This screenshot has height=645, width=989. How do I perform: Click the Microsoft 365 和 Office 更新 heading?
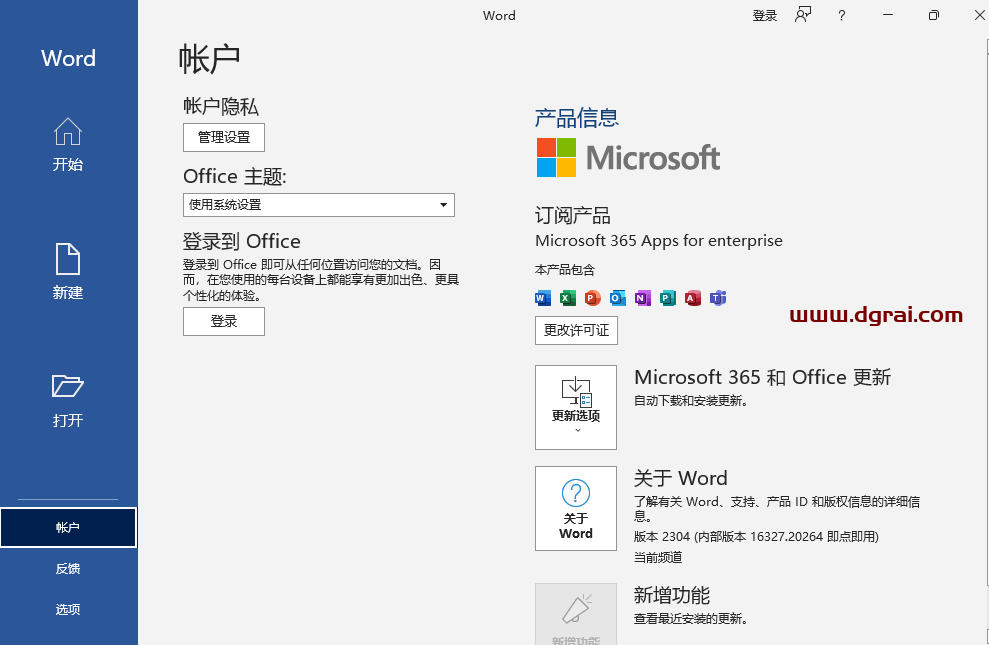click(x=762, y=377)
